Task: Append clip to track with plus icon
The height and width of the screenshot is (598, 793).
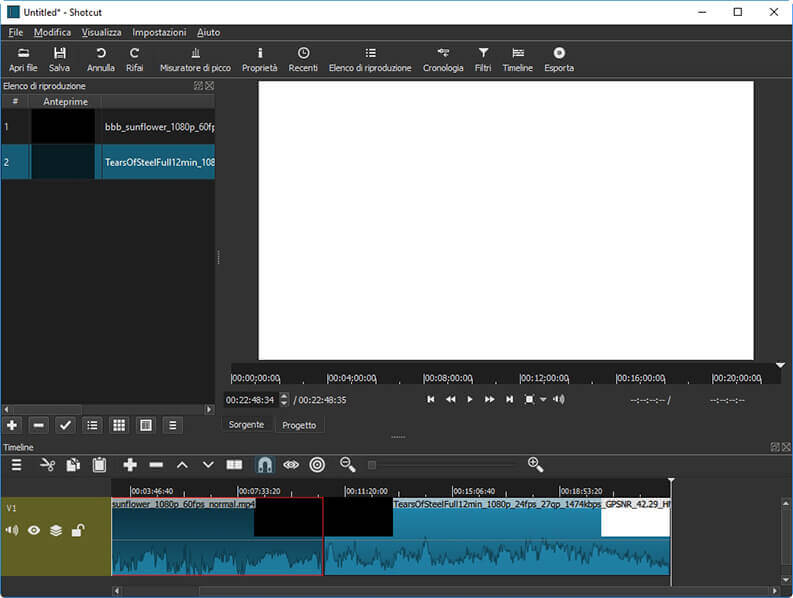Action: (x=130, y=464)
